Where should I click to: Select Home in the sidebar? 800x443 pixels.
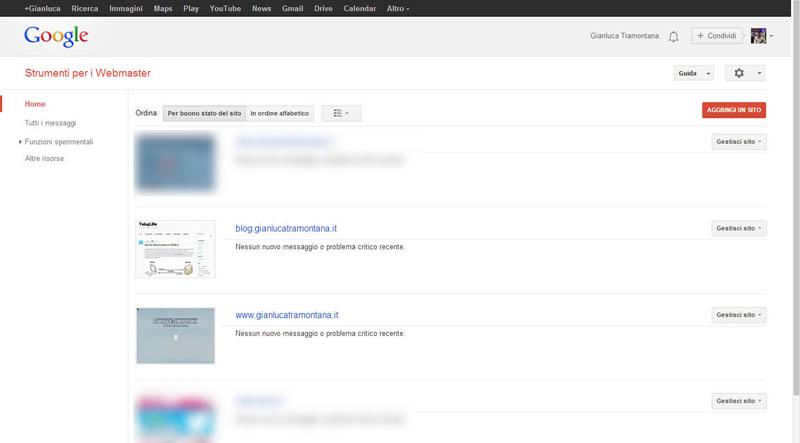tap(35, 104)
